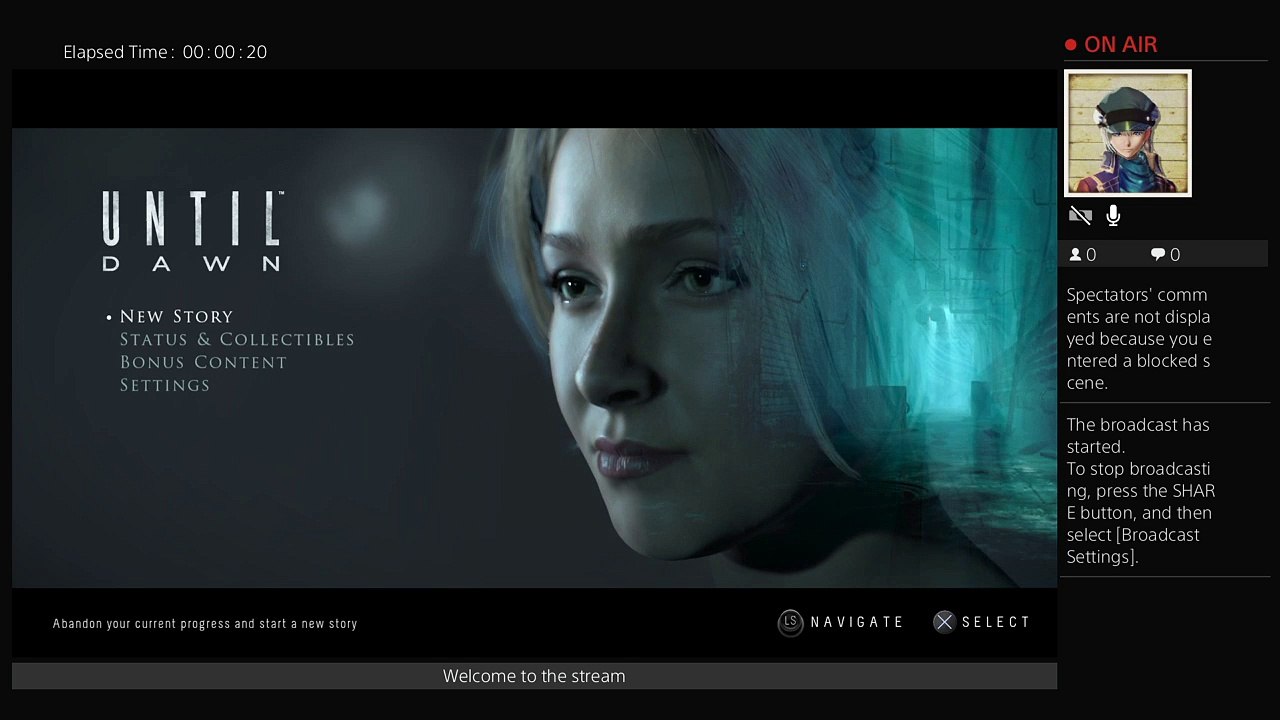Select the New Story menu option
This screenshot has width=1280, height=720.
tap(176, 317)
